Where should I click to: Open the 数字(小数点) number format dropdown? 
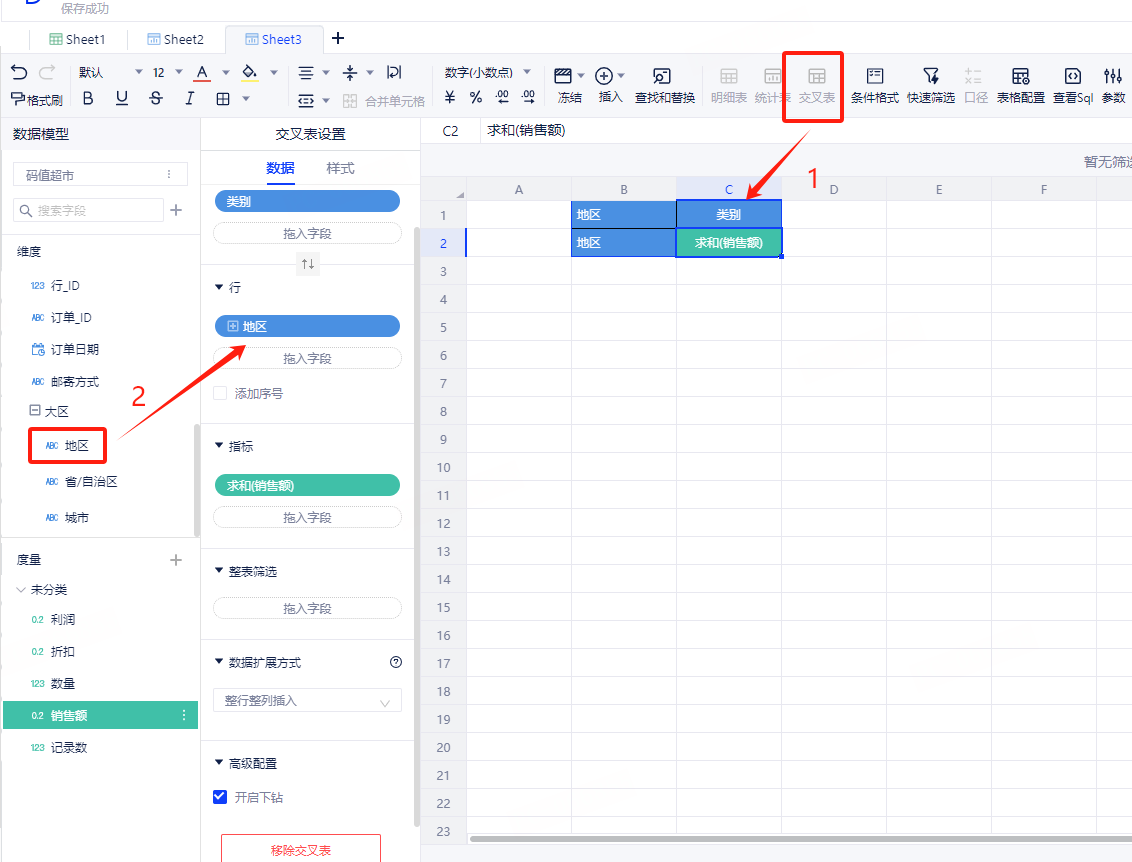488,72
